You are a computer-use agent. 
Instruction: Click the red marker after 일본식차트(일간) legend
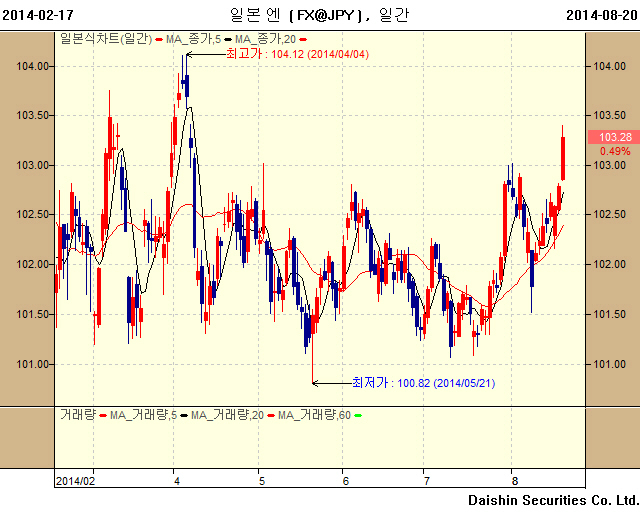[159, 38]
